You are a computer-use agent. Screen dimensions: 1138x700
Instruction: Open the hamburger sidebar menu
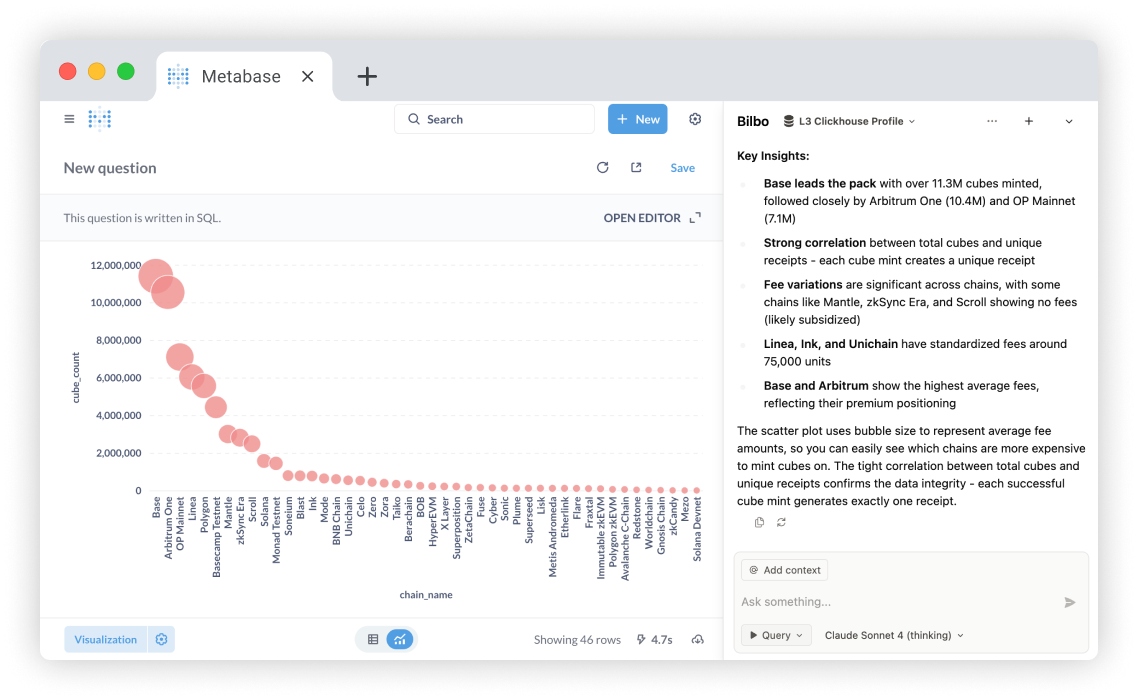[x=69, y=119]
